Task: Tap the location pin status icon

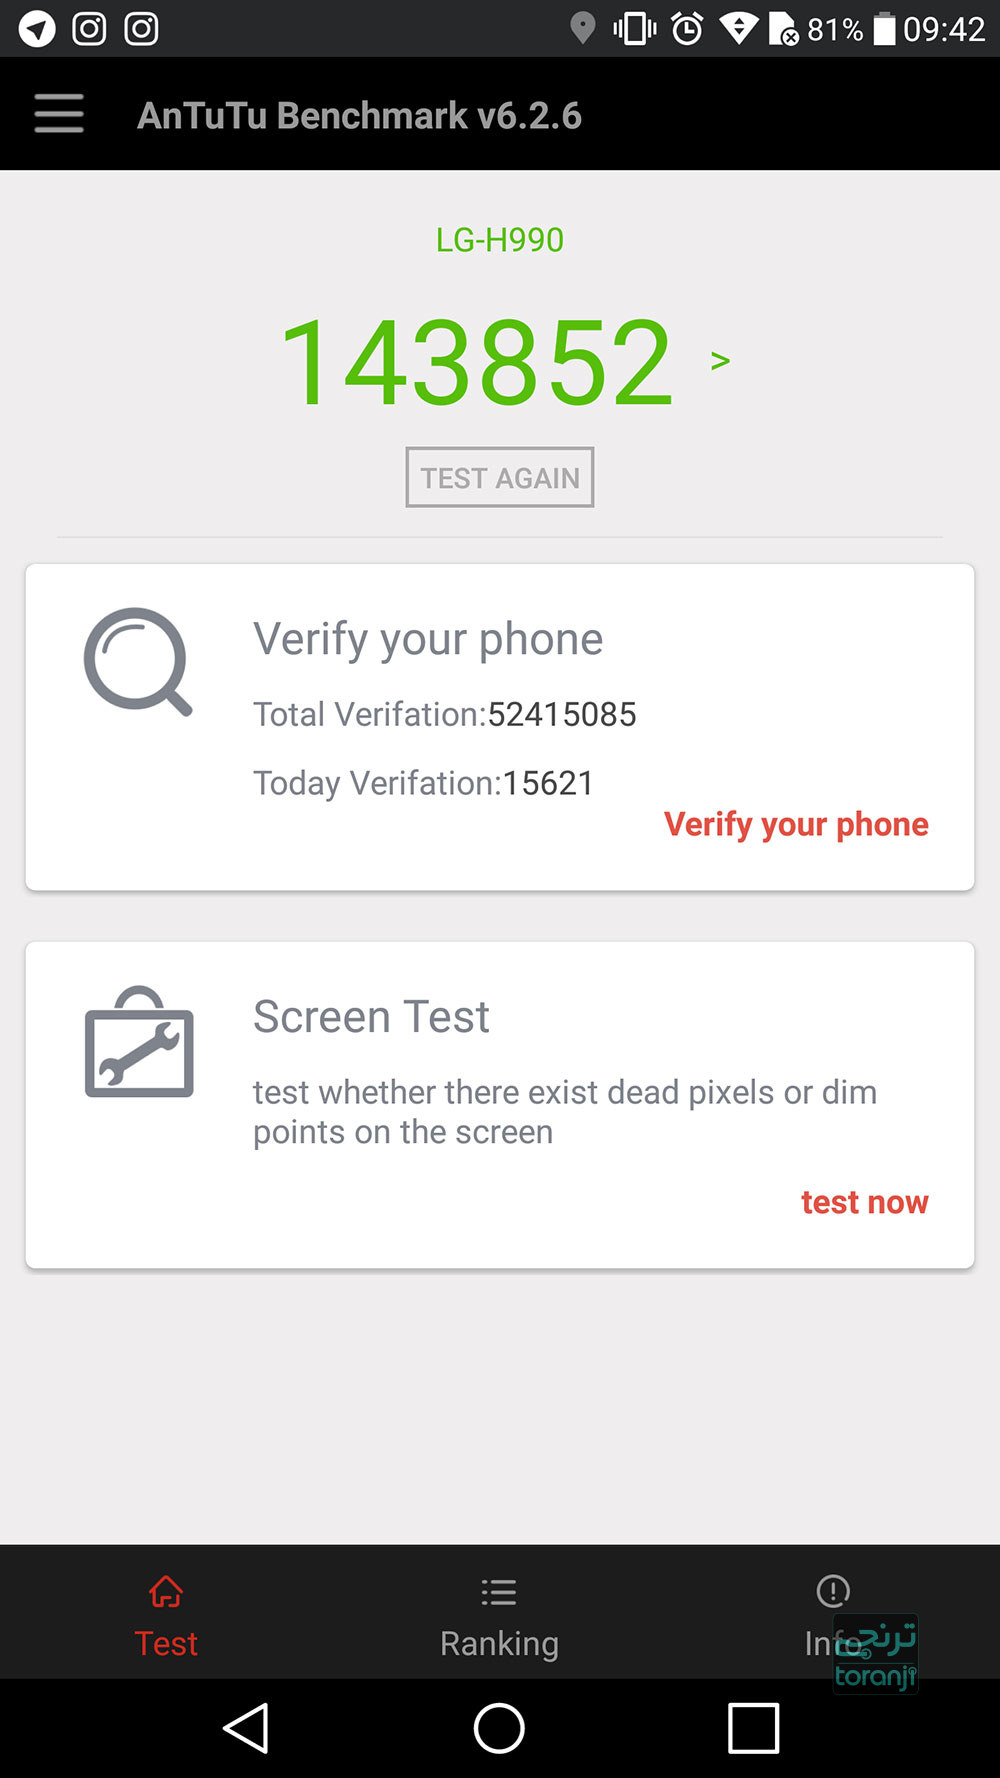Action: pyautogui.click(x=582, y=28)
